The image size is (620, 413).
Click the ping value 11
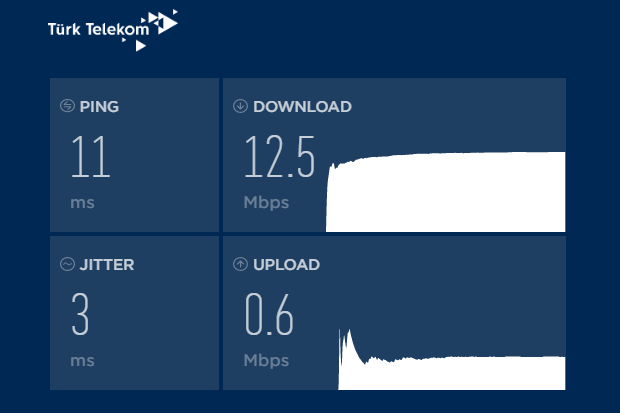click(91, 156)
